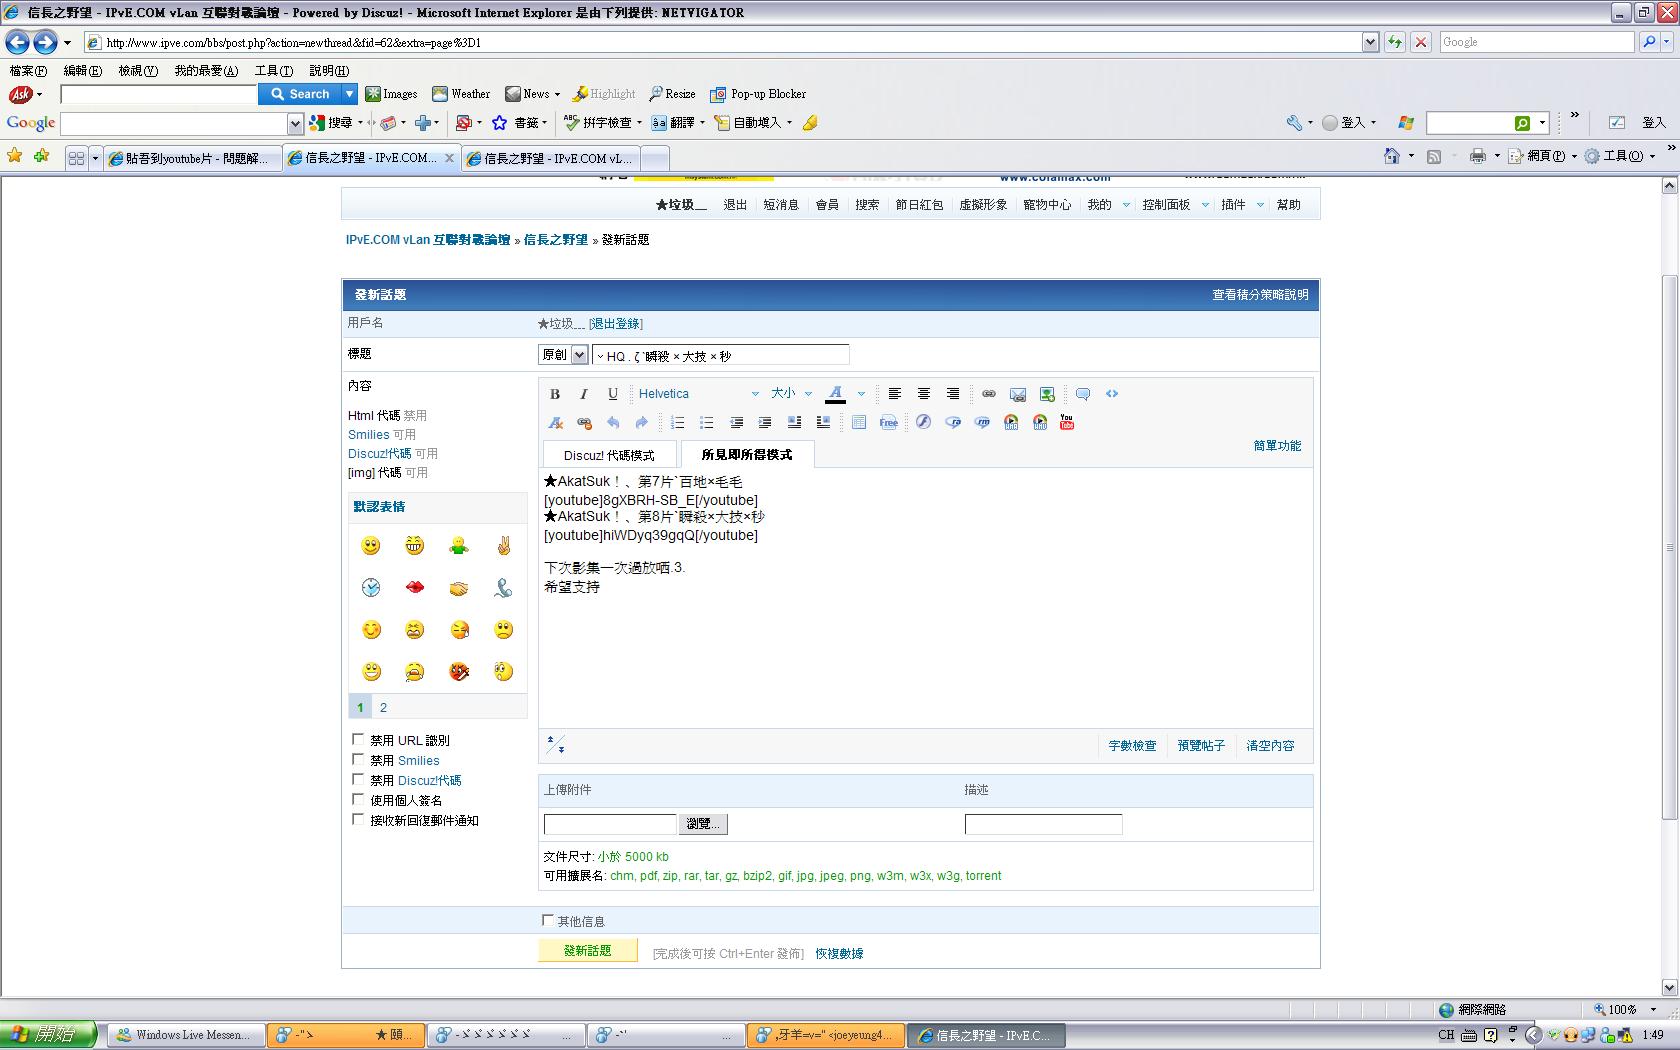
Task: Click the 預覽帖子 preview link
Action: coord(1201,746)
